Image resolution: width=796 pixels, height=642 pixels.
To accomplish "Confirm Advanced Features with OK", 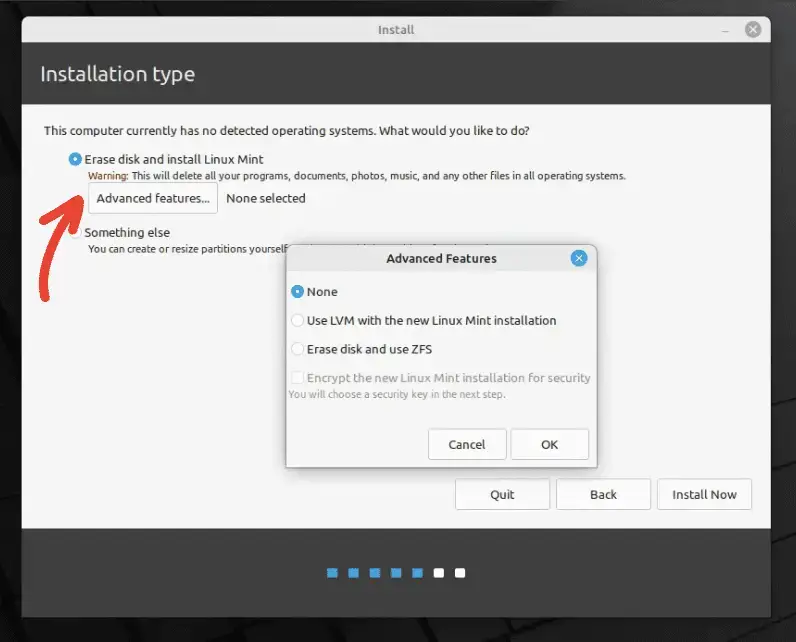I will tap(549, 445).
